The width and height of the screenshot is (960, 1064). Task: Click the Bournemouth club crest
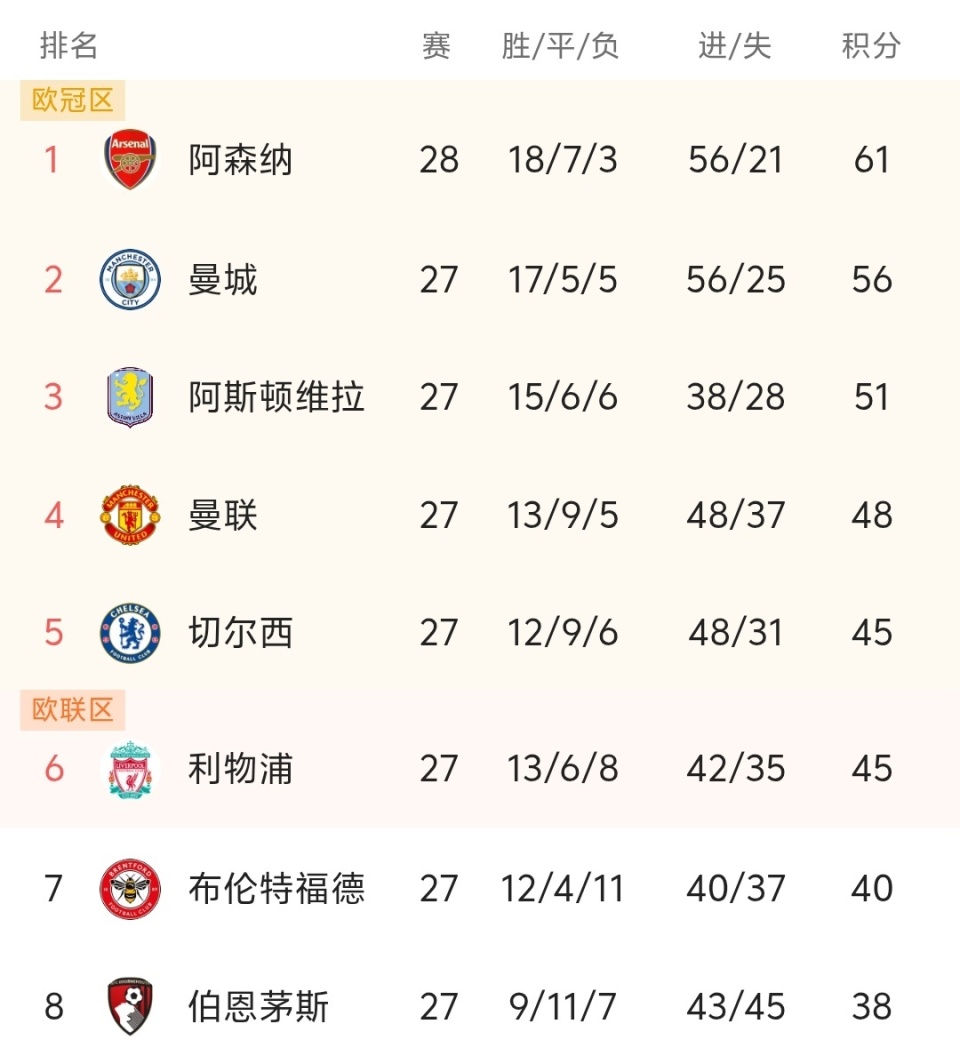point(130,1006)
